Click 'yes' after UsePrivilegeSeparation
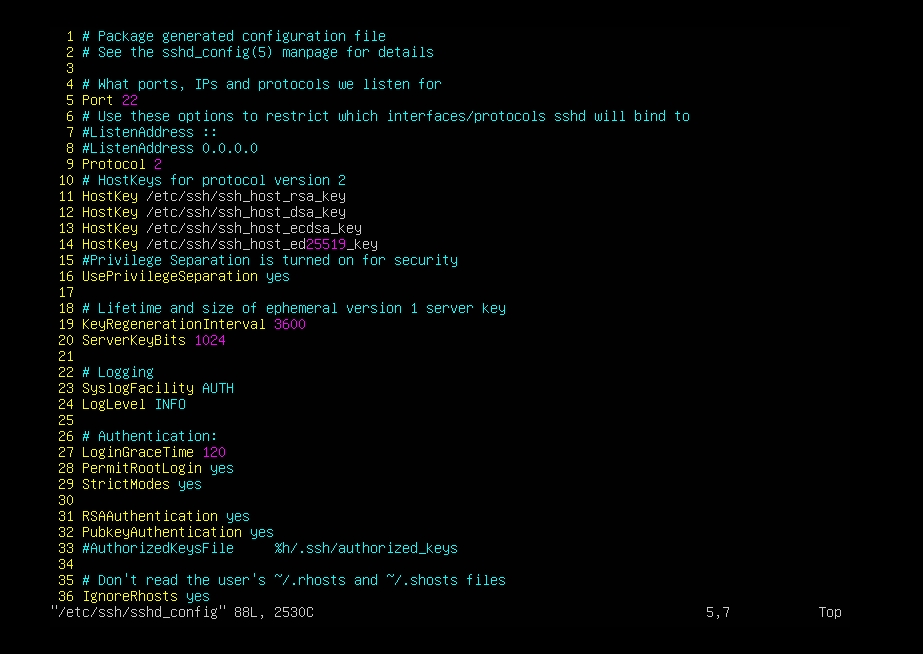The height and width of the screenshot is (654, 923). pos(278,276)
